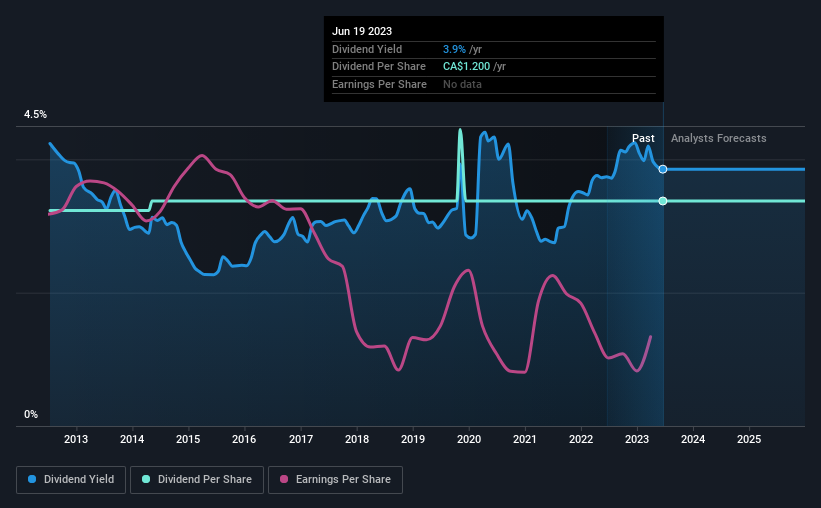Toggle the Dividend Yield legend button
The width and height of the screenshot is (821, 508).
tap(71, 480)
